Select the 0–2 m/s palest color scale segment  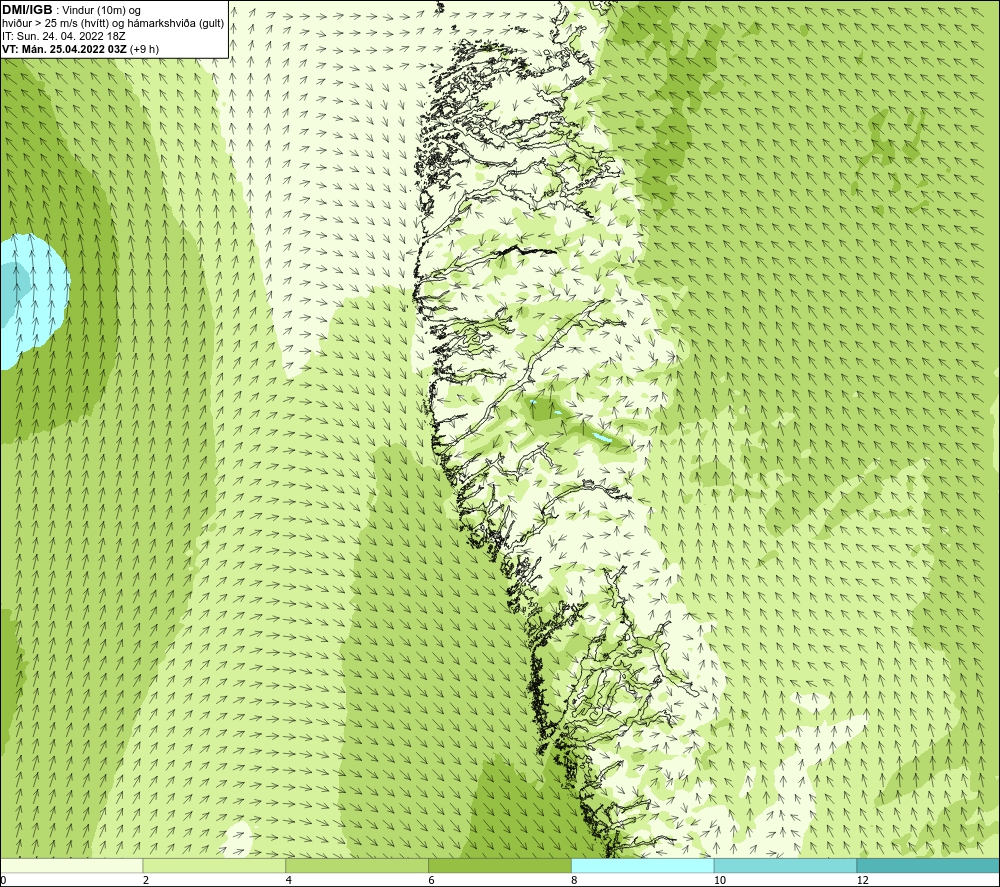coord(71,865)
